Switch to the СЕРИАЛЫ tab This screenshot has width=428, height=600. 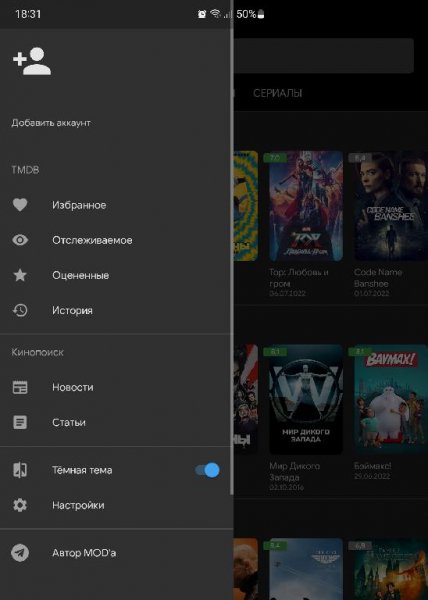(278, 93)
